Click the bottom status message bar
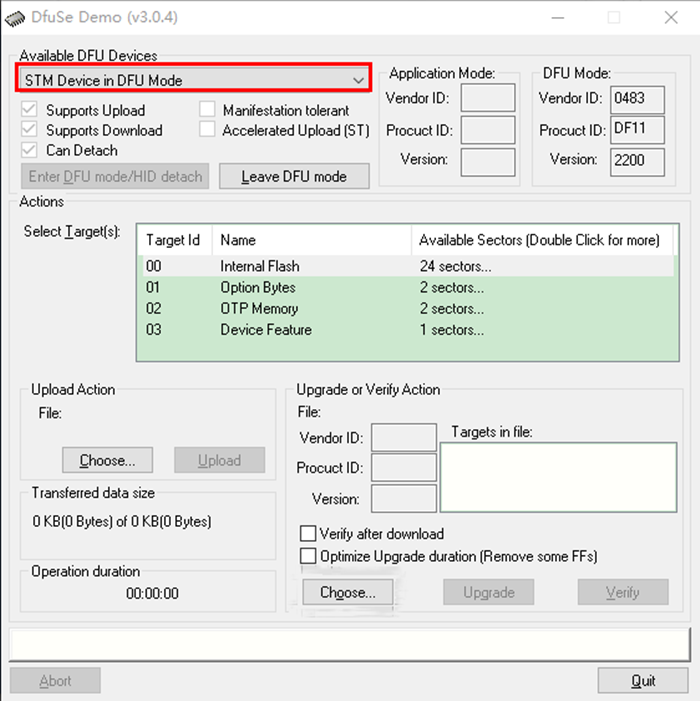 350,644
